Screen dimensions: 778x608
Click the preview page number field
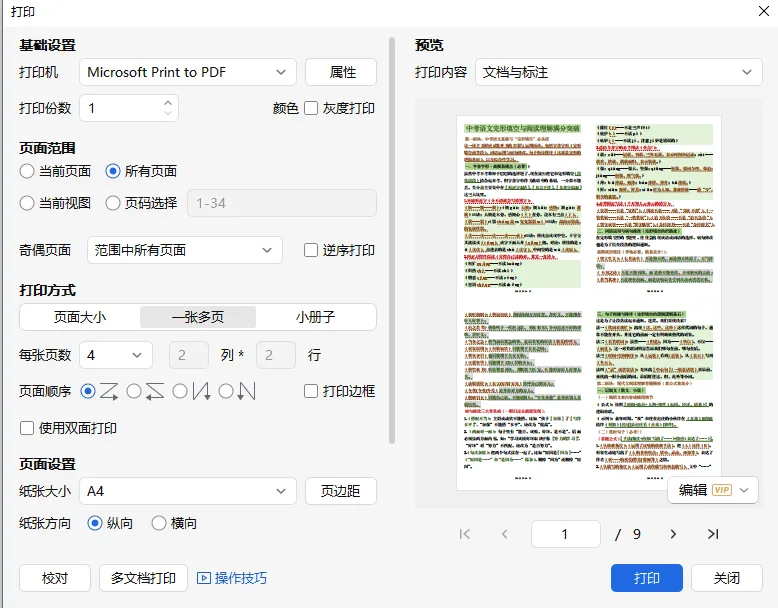[x=566, y=534]
